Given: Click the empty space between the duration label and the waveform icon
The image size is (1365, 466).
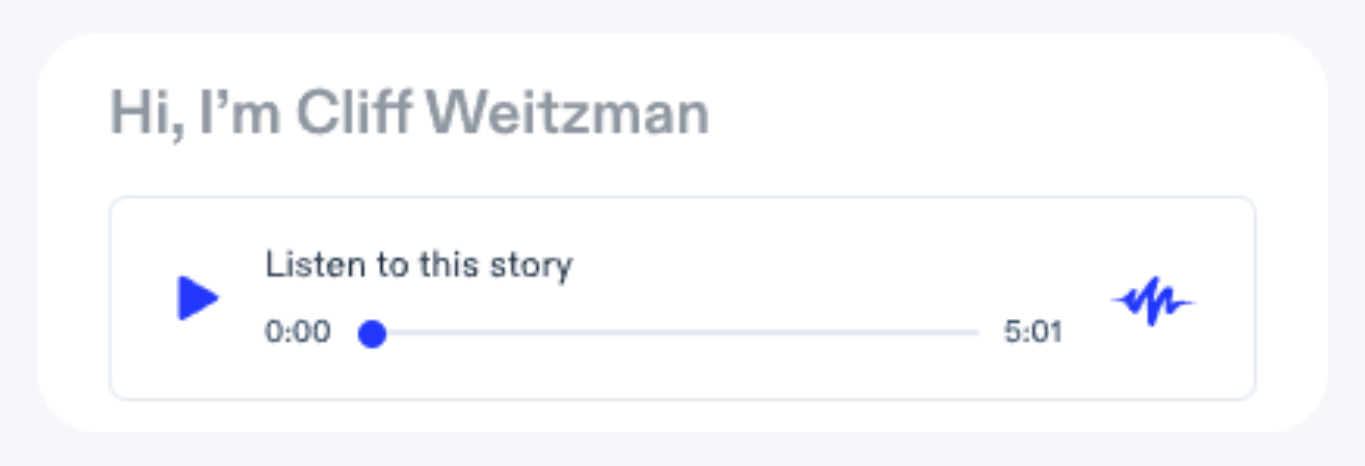Looking at the screenshot, I should coord(1087,332).
